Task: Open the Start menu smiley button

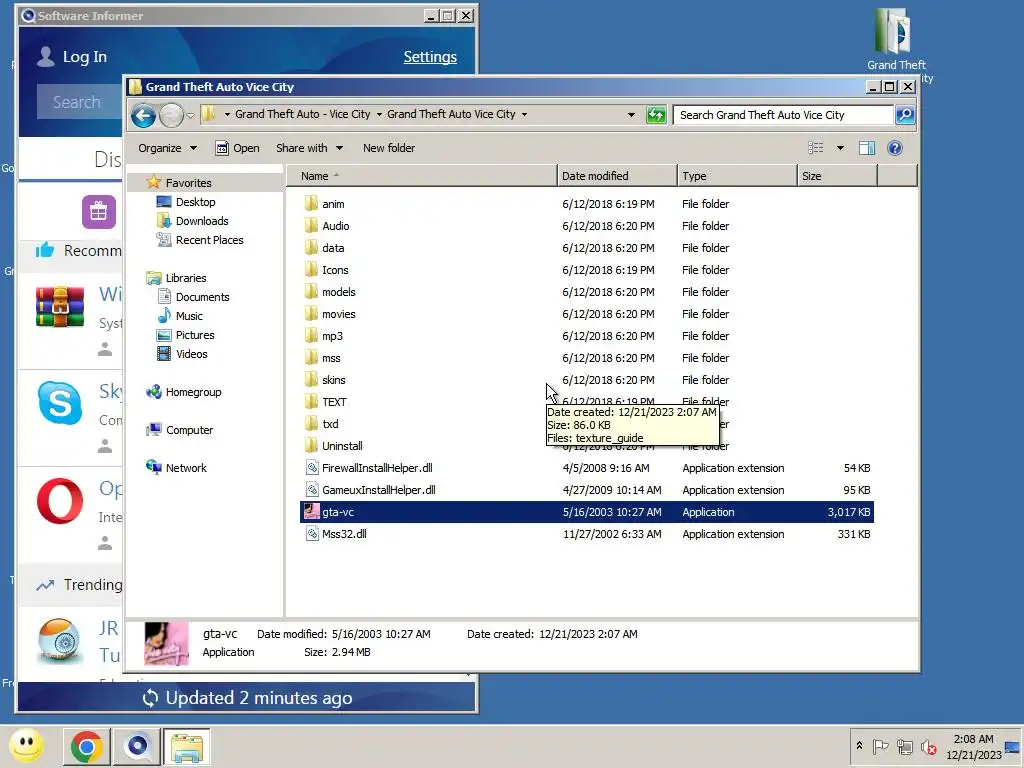Action: [x=27, y=746]
